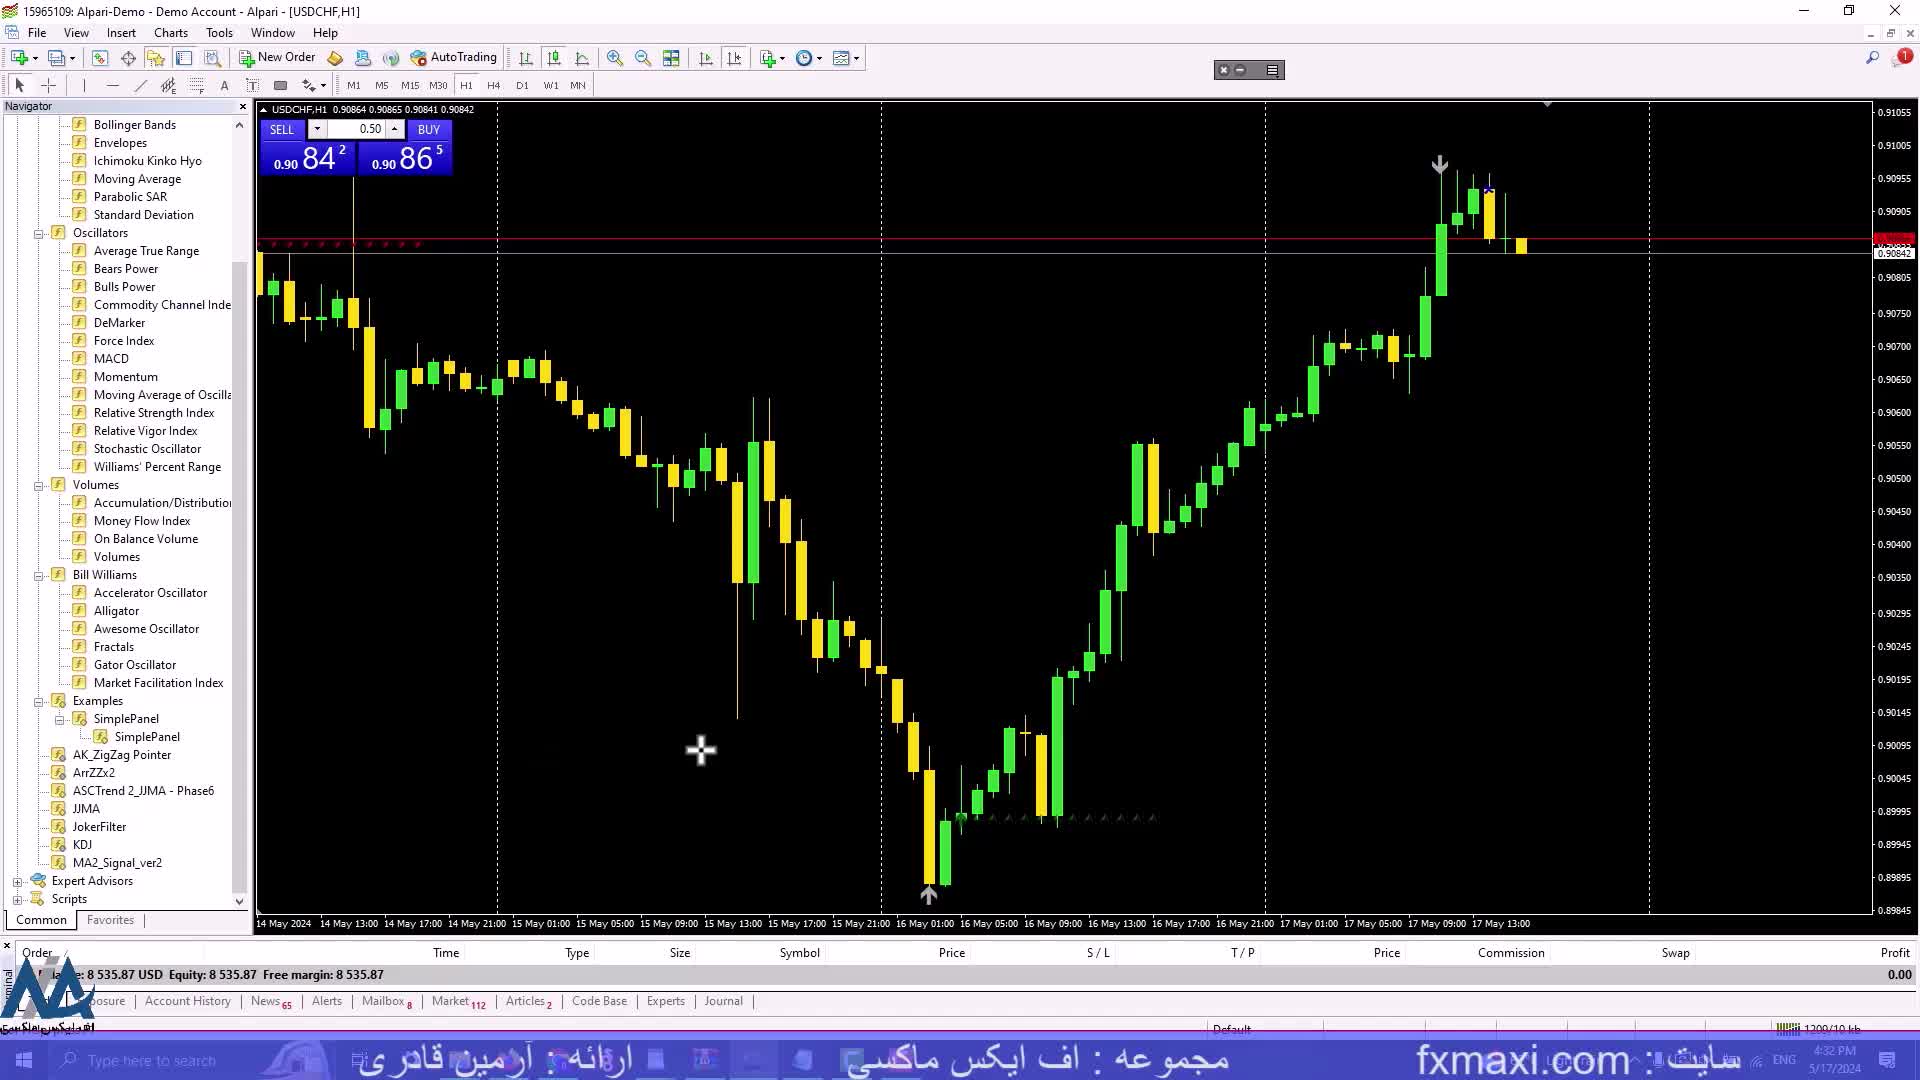This screenshot has width=1920, height=1080.
Task: Switch chart to candlestick display
Action: [x=554, y=58]
